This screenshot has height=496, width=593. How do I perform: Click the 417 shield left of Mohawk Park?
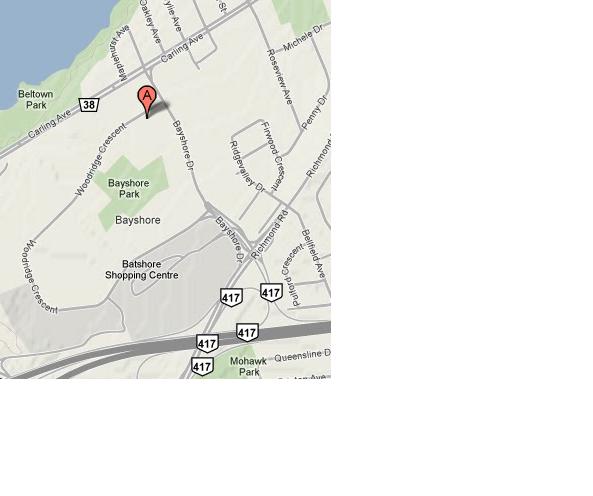point(202,366)
